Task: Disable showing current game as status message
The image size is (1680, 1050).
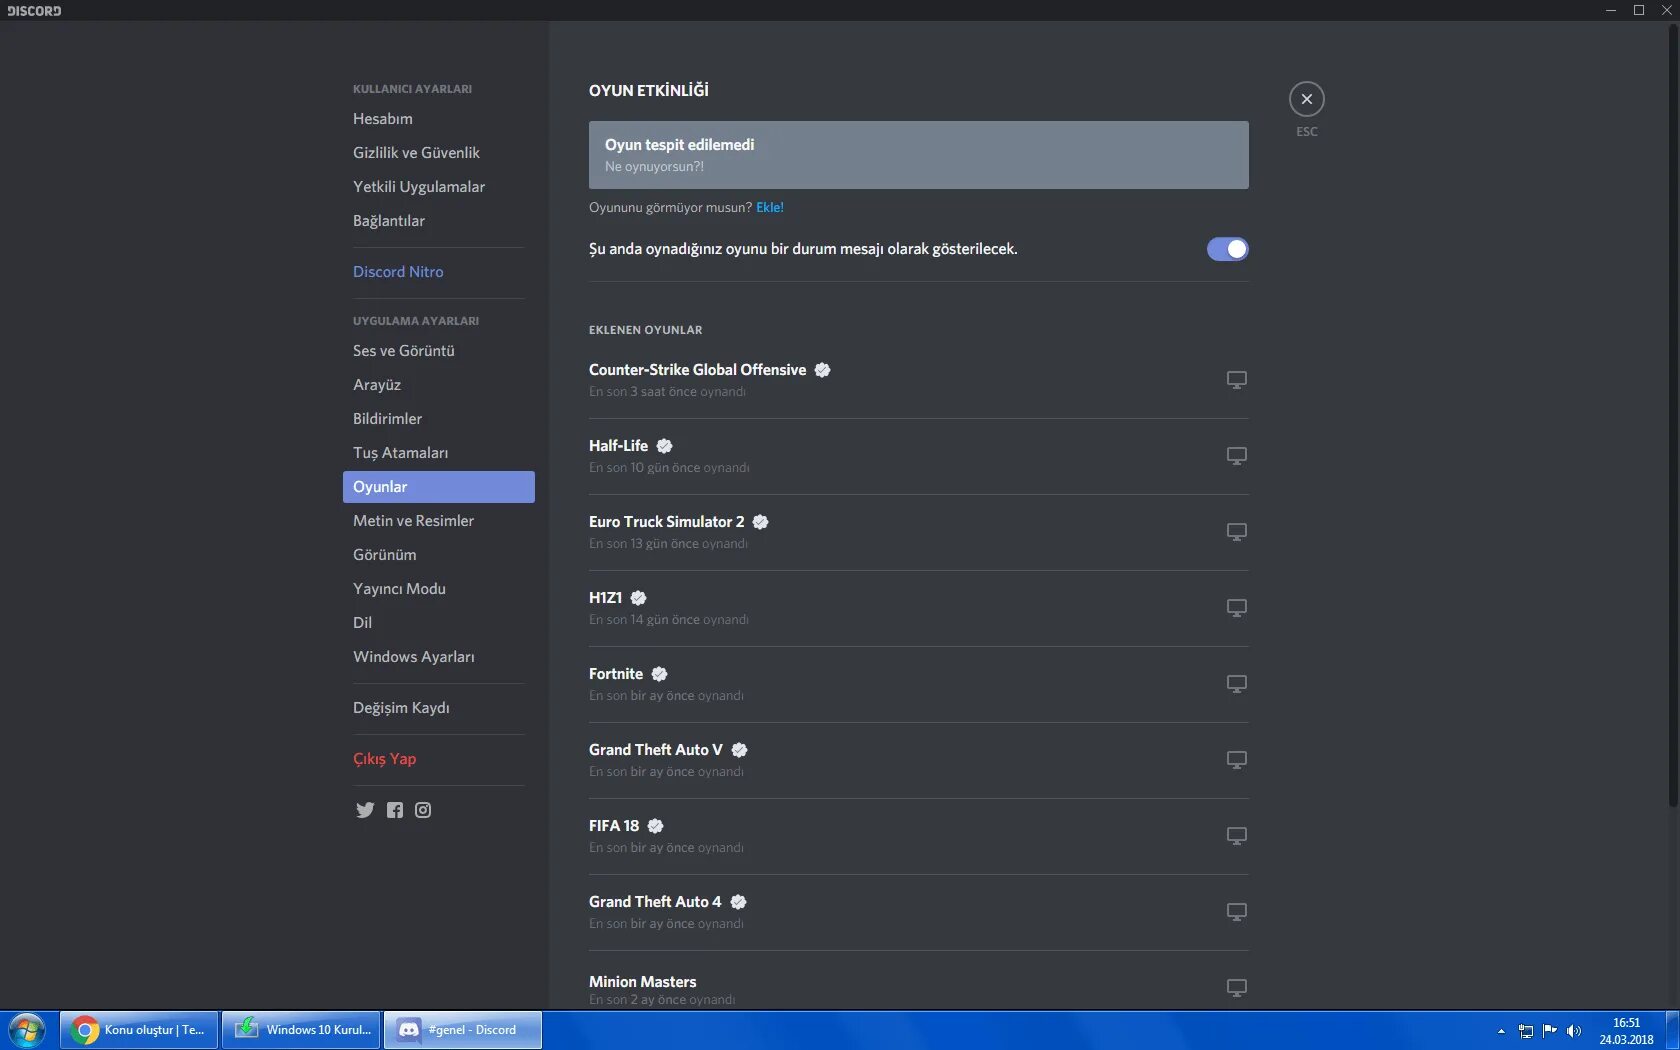Action: click(x=1227, y=249)
